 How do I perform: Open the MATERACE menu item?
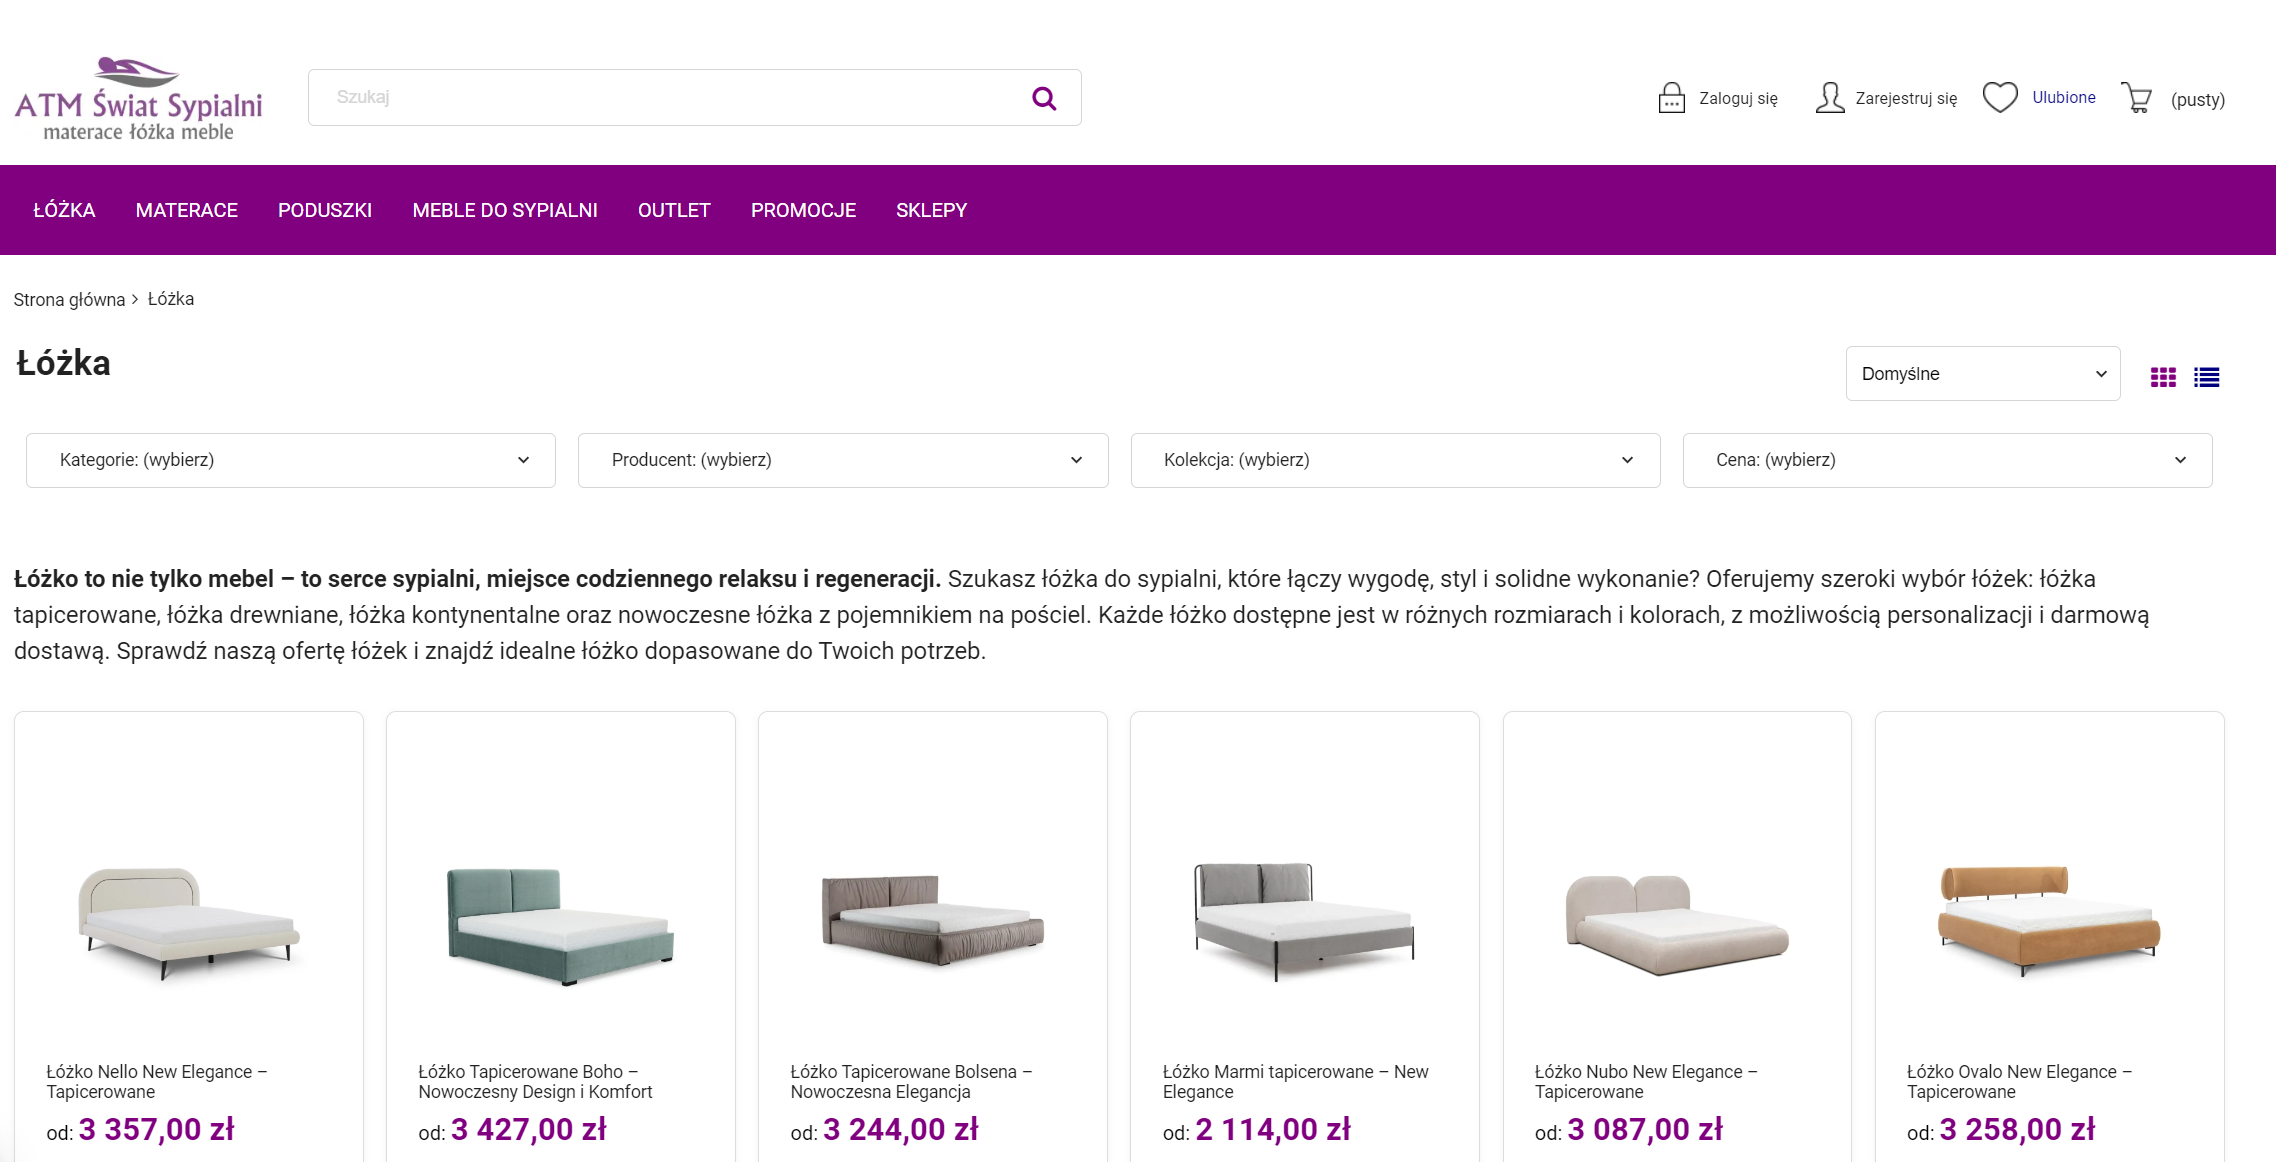point(186,210)
